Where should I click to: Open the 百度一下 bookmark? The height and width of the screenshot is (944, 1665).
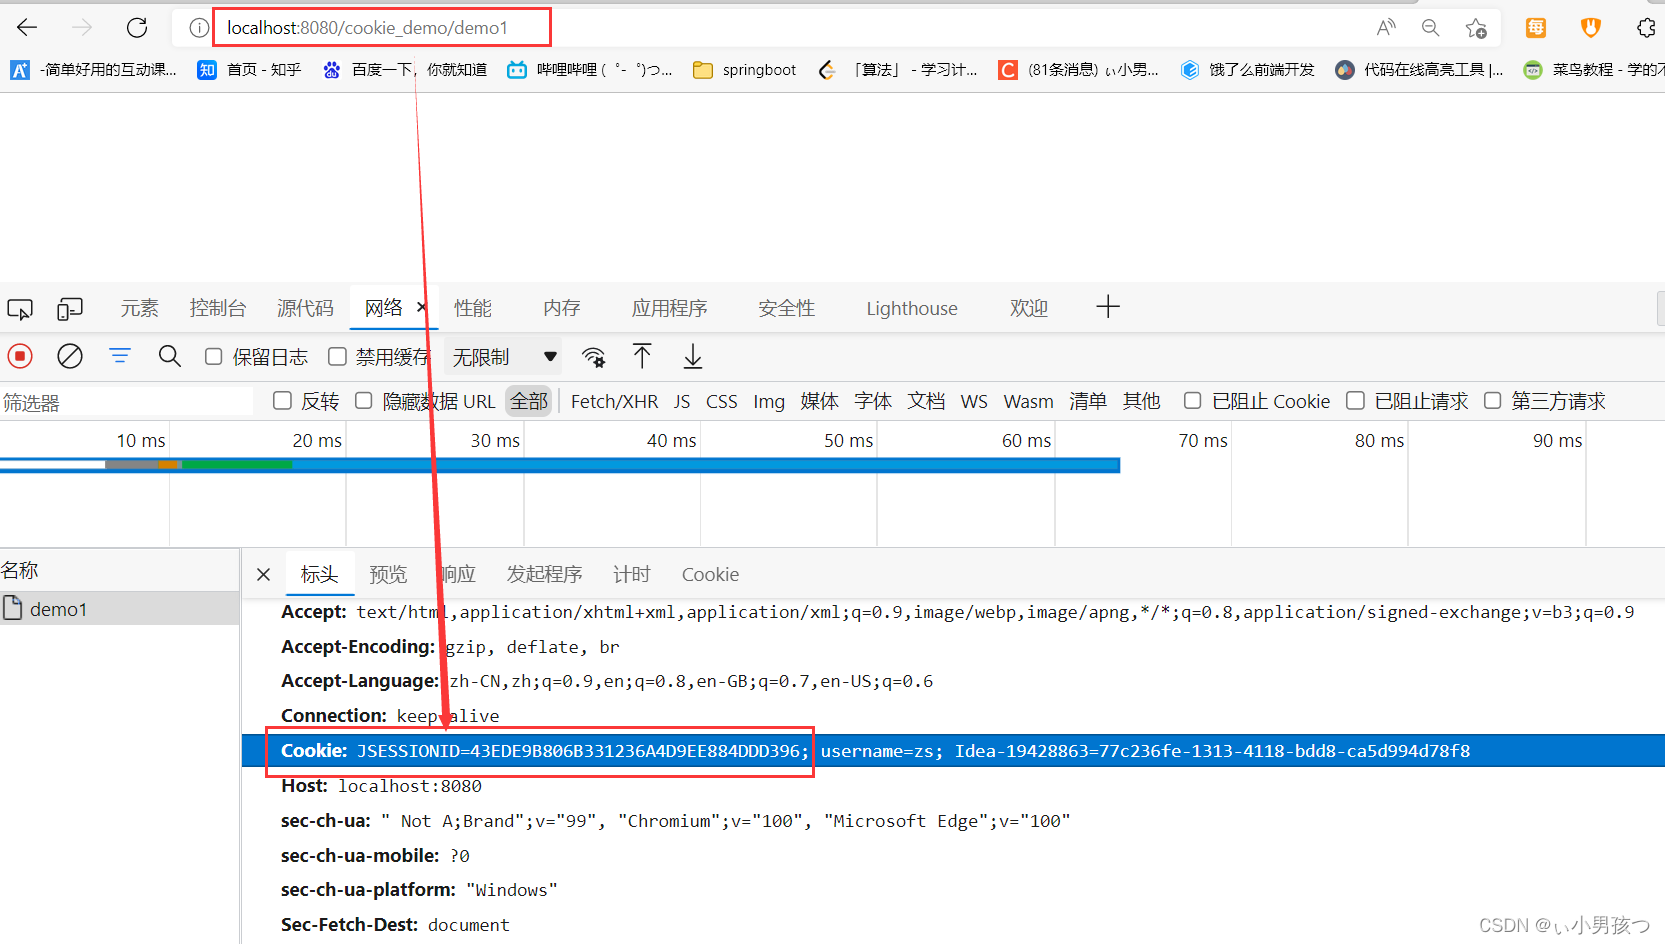coord(404,70)
